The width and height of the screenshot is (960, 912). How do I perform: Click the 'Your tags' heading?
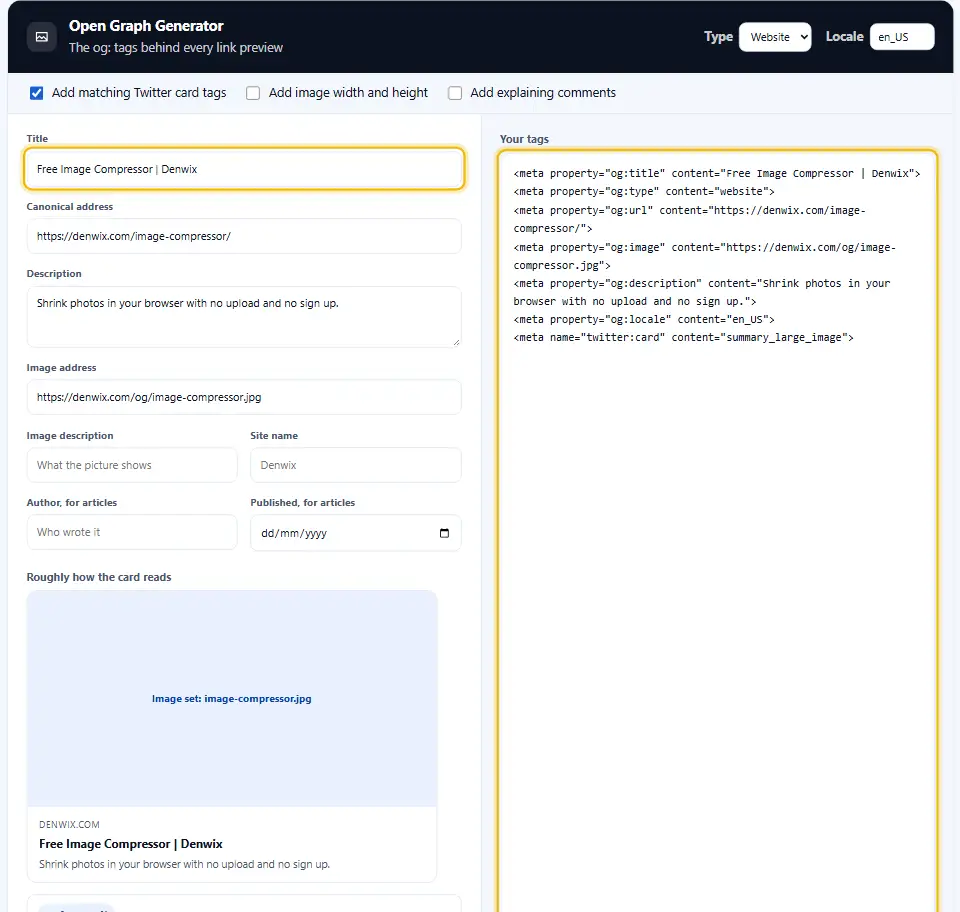524,139
